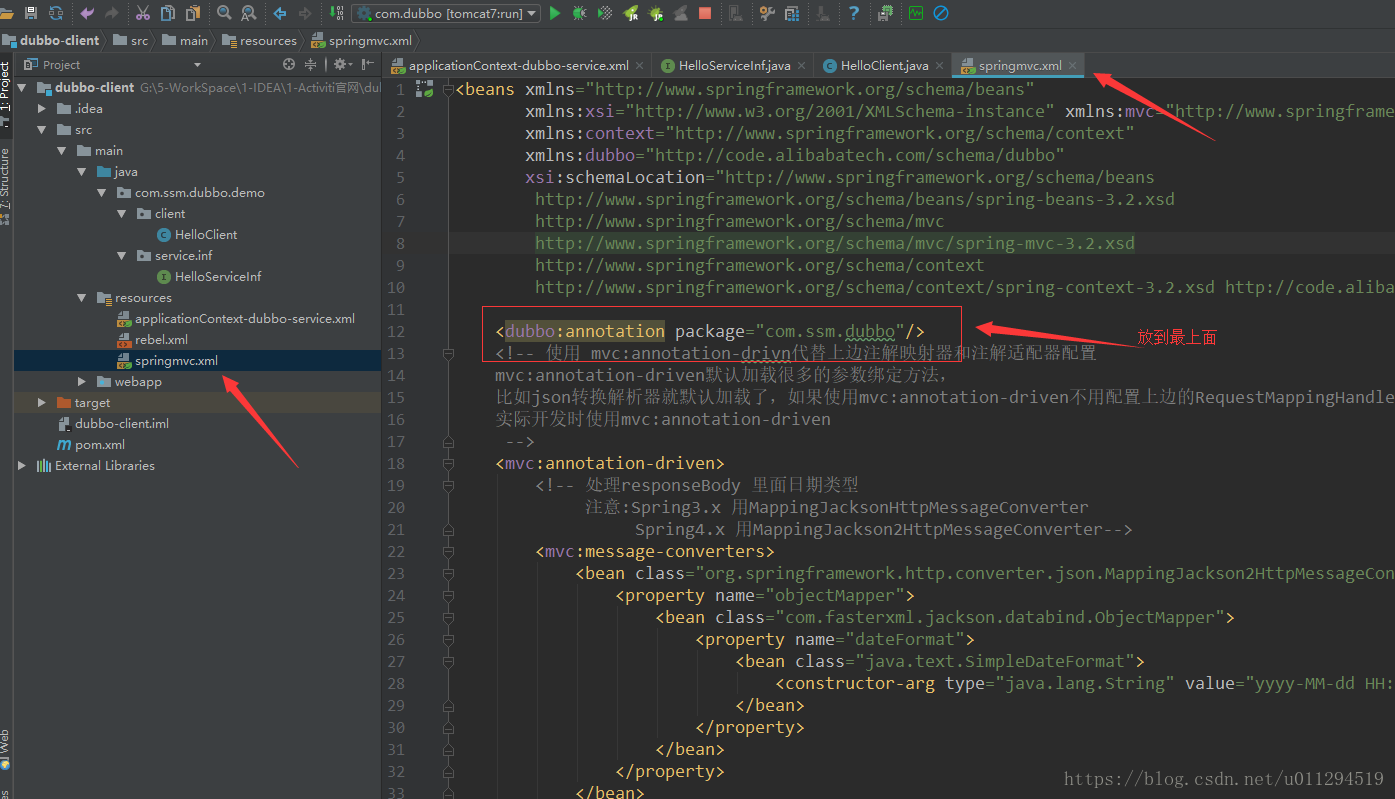This screenshot has height=799, width=1395.
Task: Expand the .idea folder
Action: pyautogui.click(x=42, y=108)
